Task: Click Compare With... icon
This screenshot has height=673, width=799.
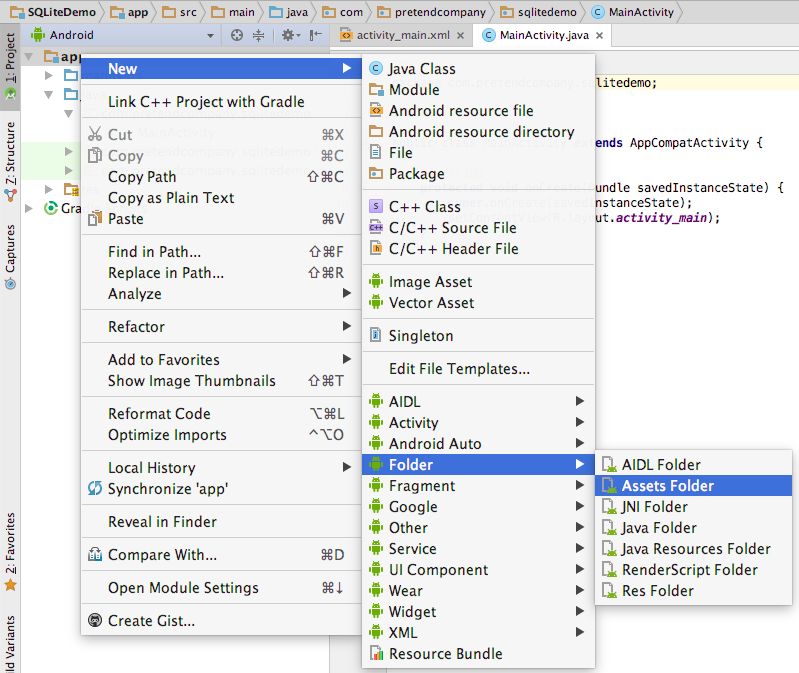Action: tap(95, 554)
